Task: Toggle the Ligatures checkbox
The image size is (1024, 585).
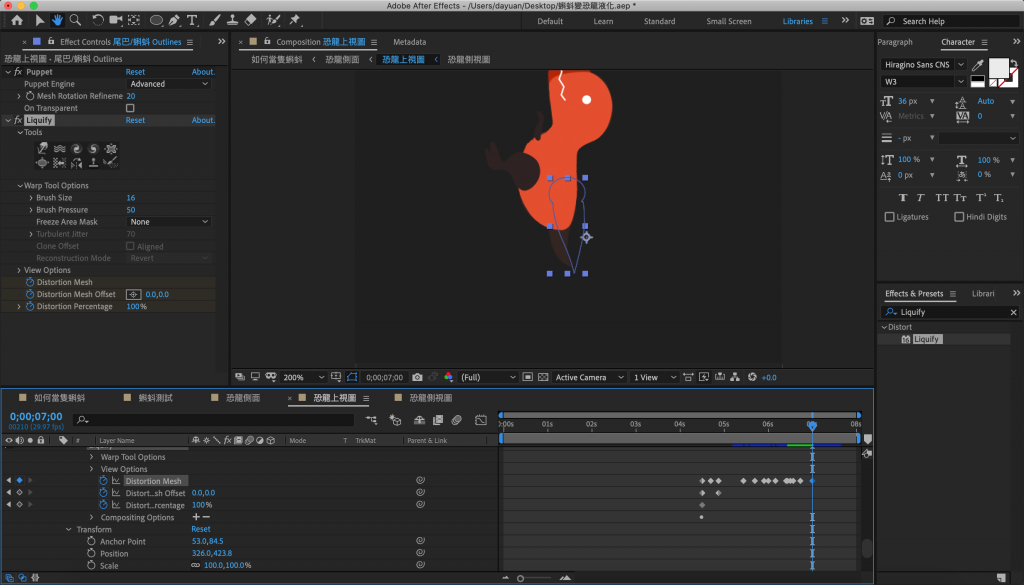Action: pyautogui.click(x=889, y=217)
